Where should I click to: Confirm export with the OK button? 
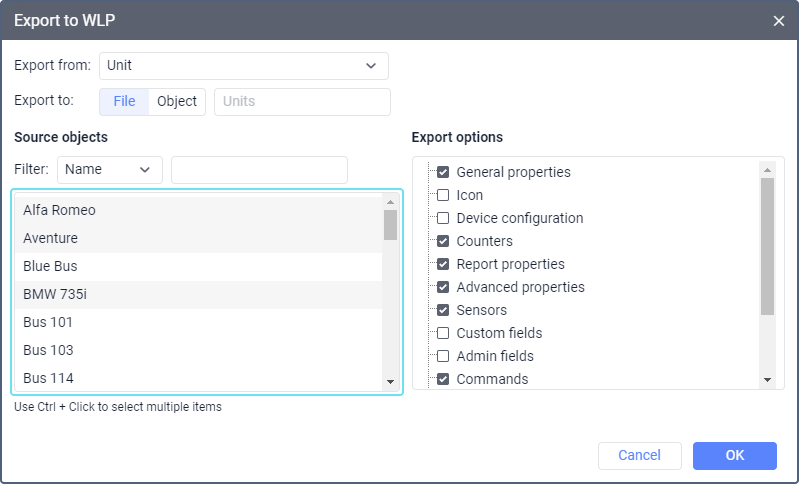pos(734,456)
